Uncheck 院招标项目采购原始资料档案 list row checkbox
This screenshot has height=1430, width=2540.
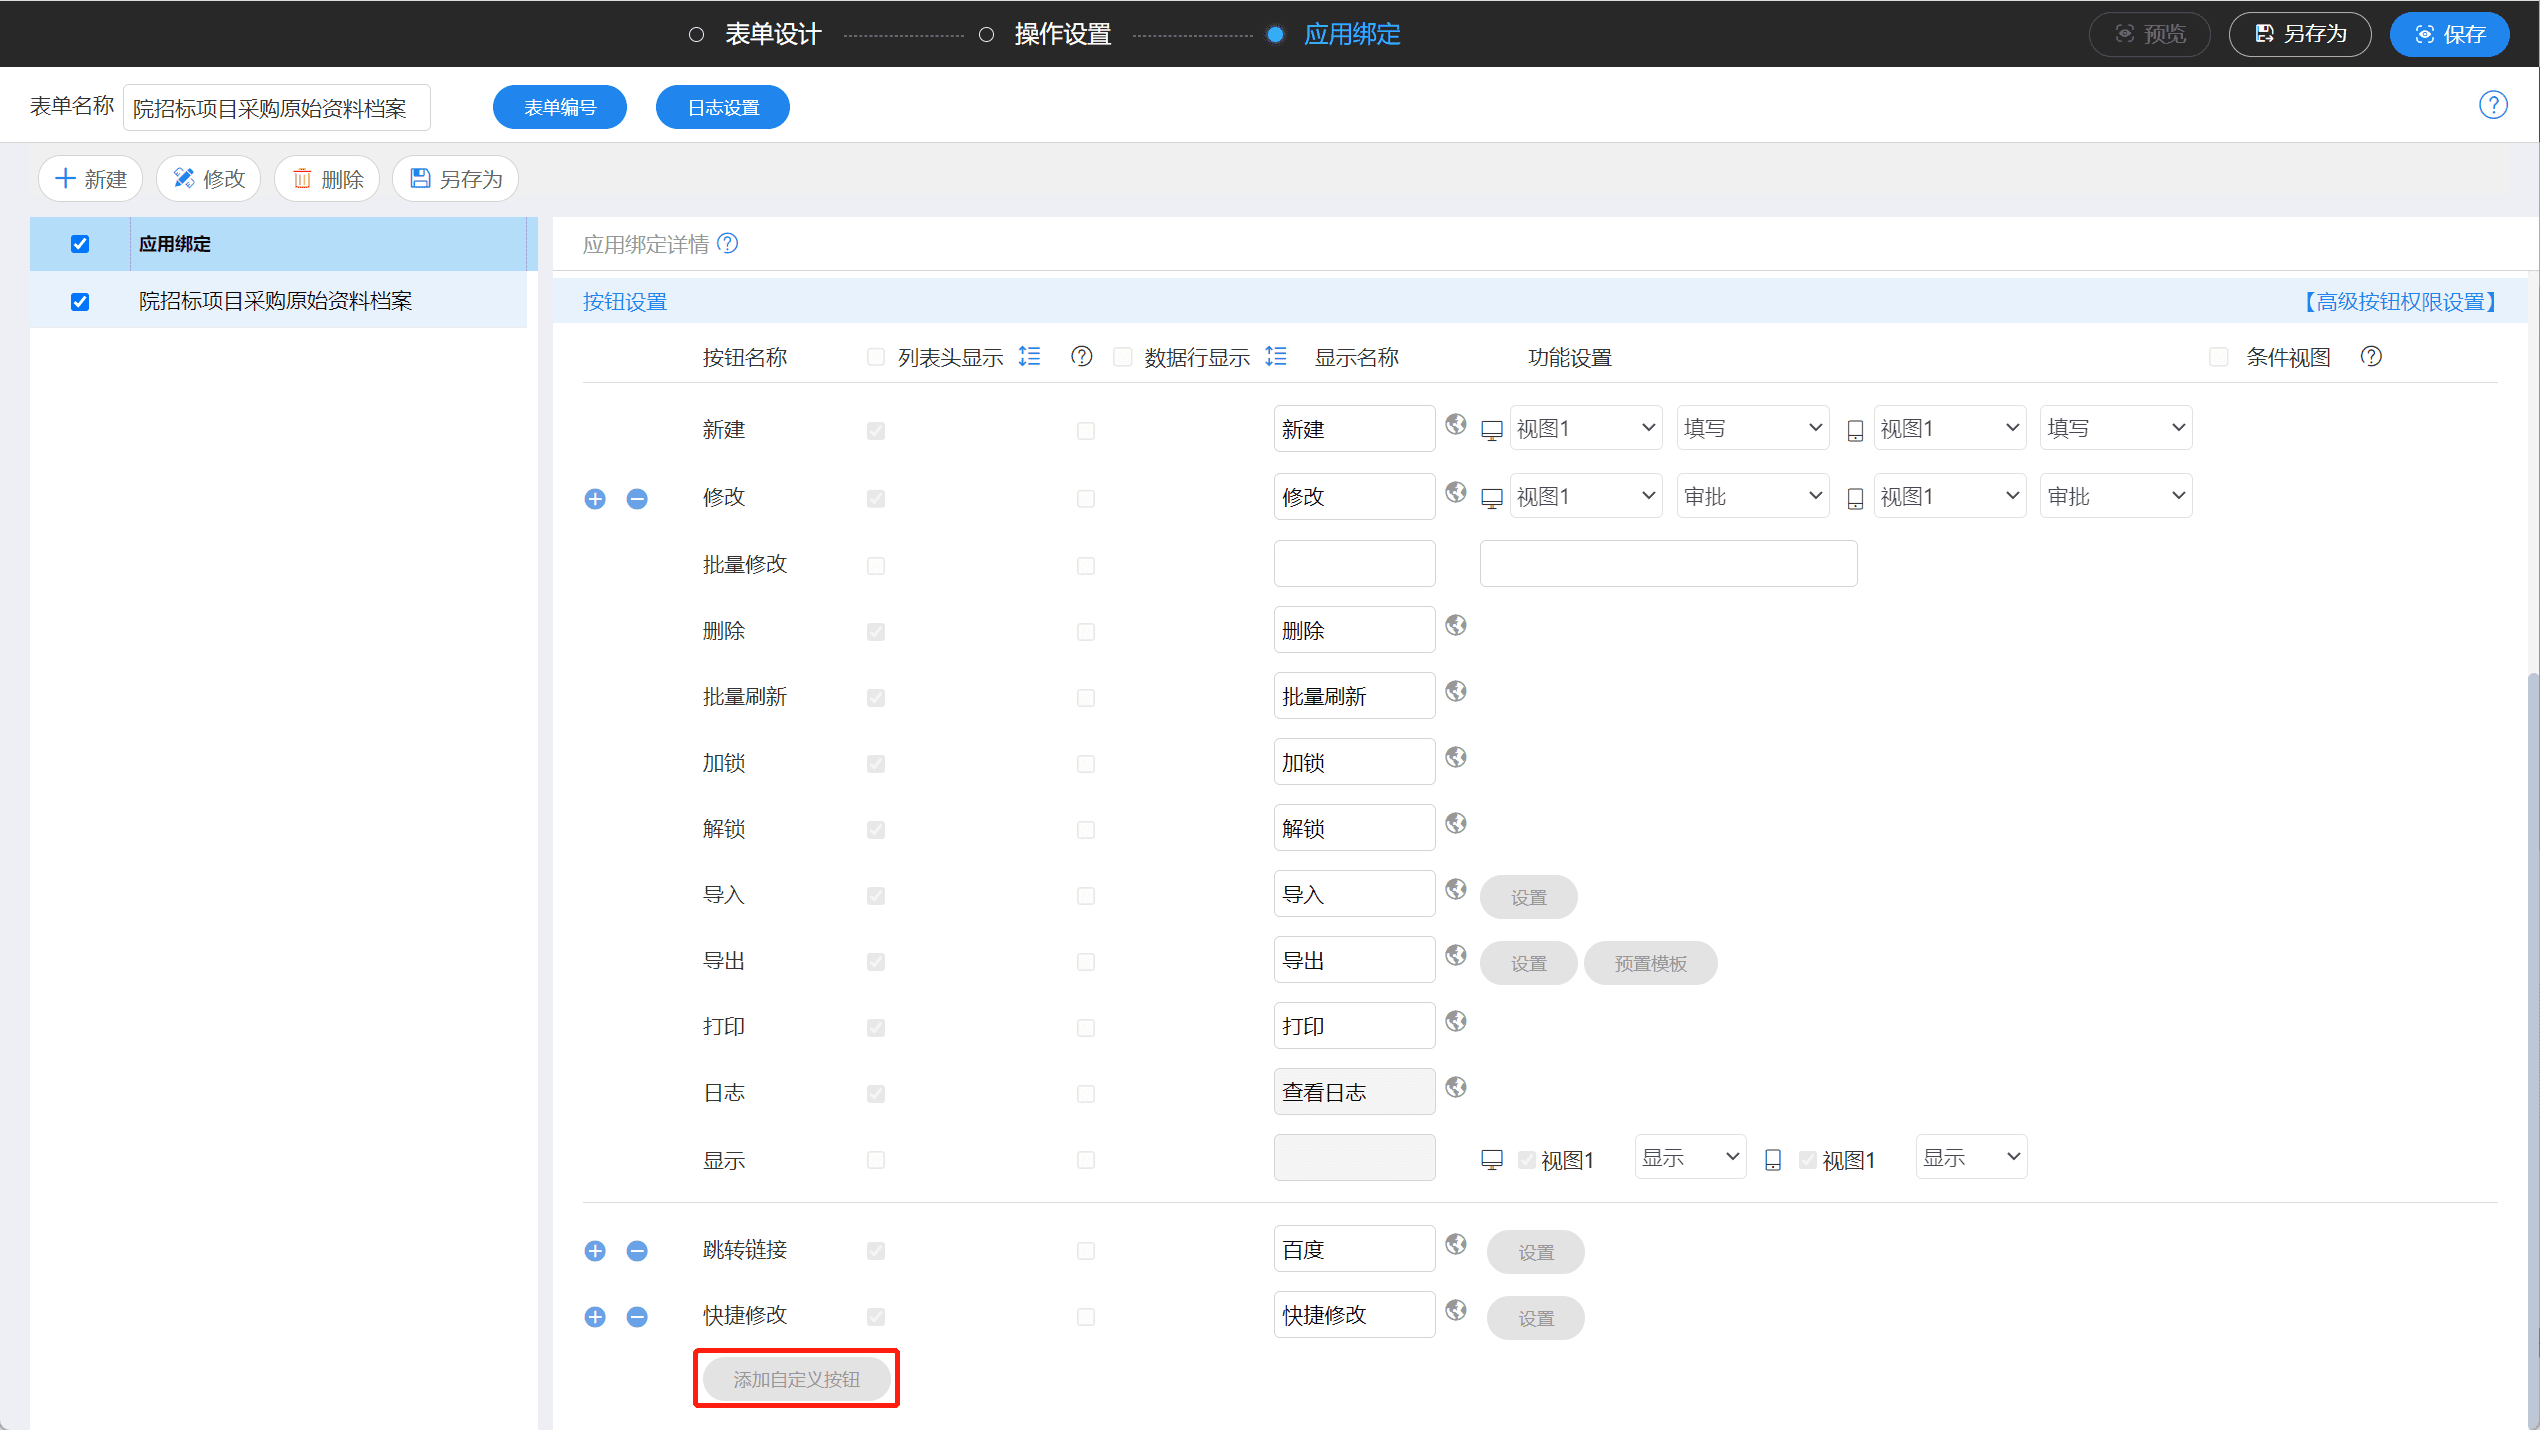click(x=80, y=302)
